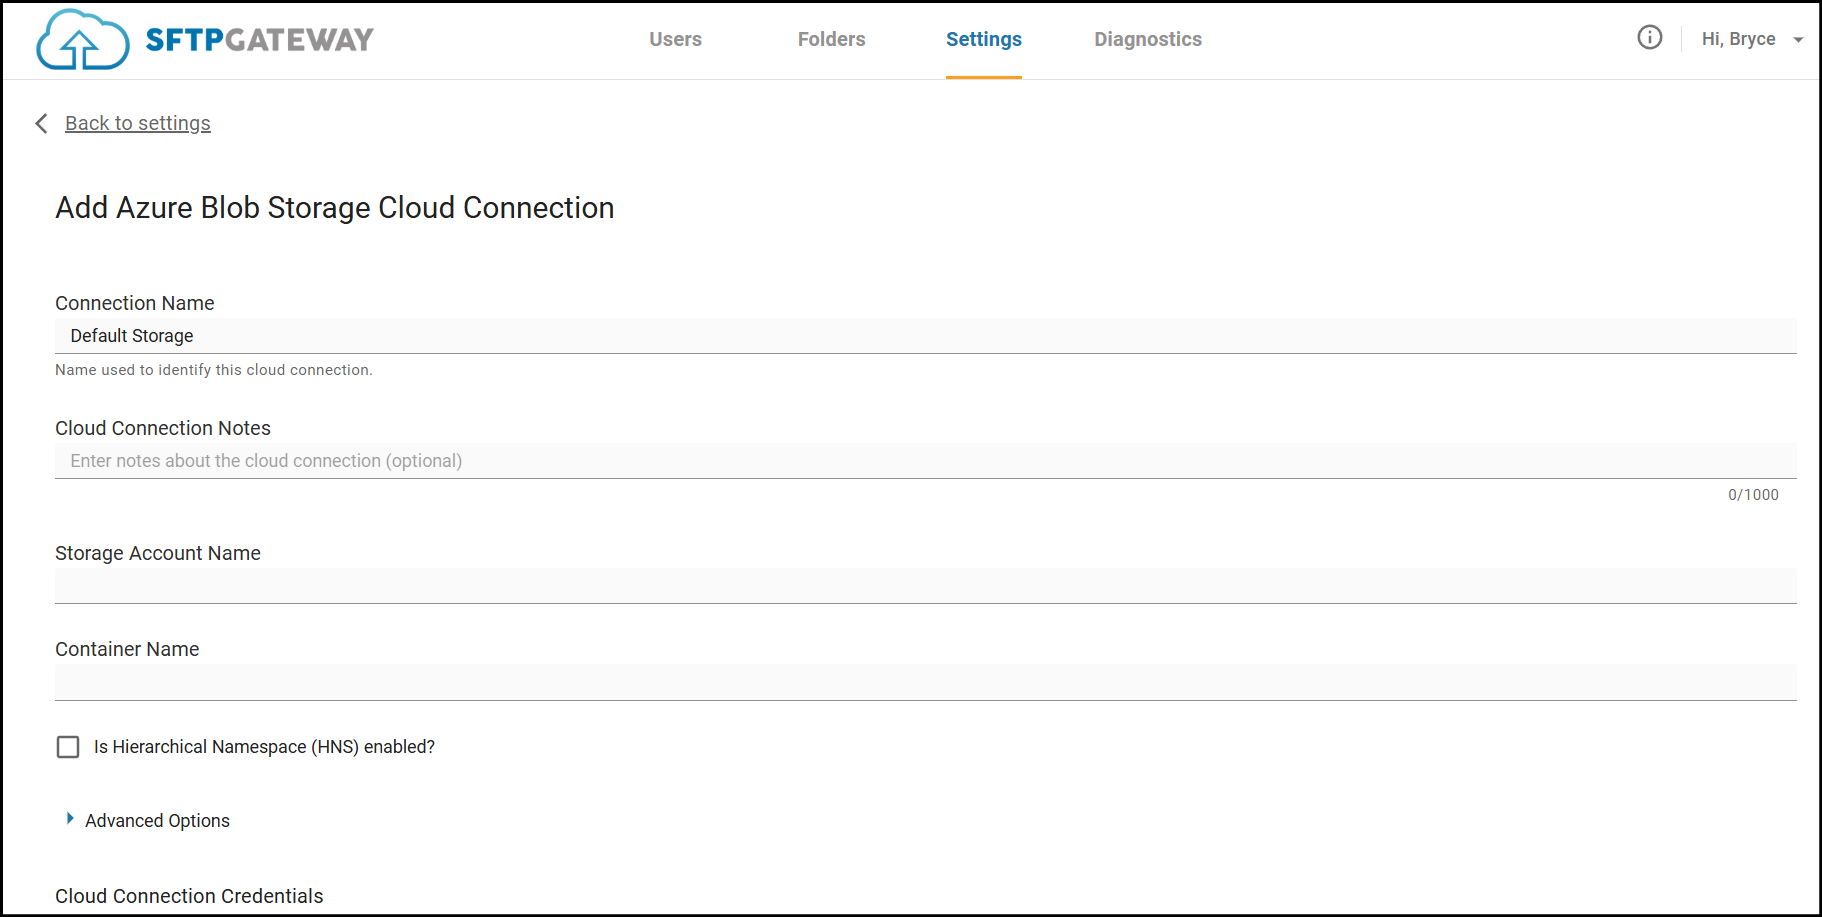
Task: Click the Add Azure Blob Storage page heading
Action: (x=334, y=208)
